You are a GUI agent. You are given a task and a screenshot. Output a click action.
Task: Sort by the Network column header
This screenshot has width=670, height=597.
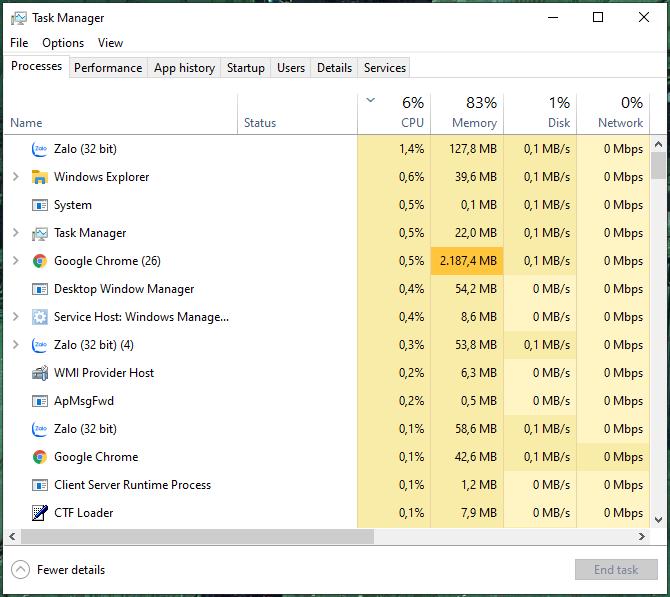613,114
